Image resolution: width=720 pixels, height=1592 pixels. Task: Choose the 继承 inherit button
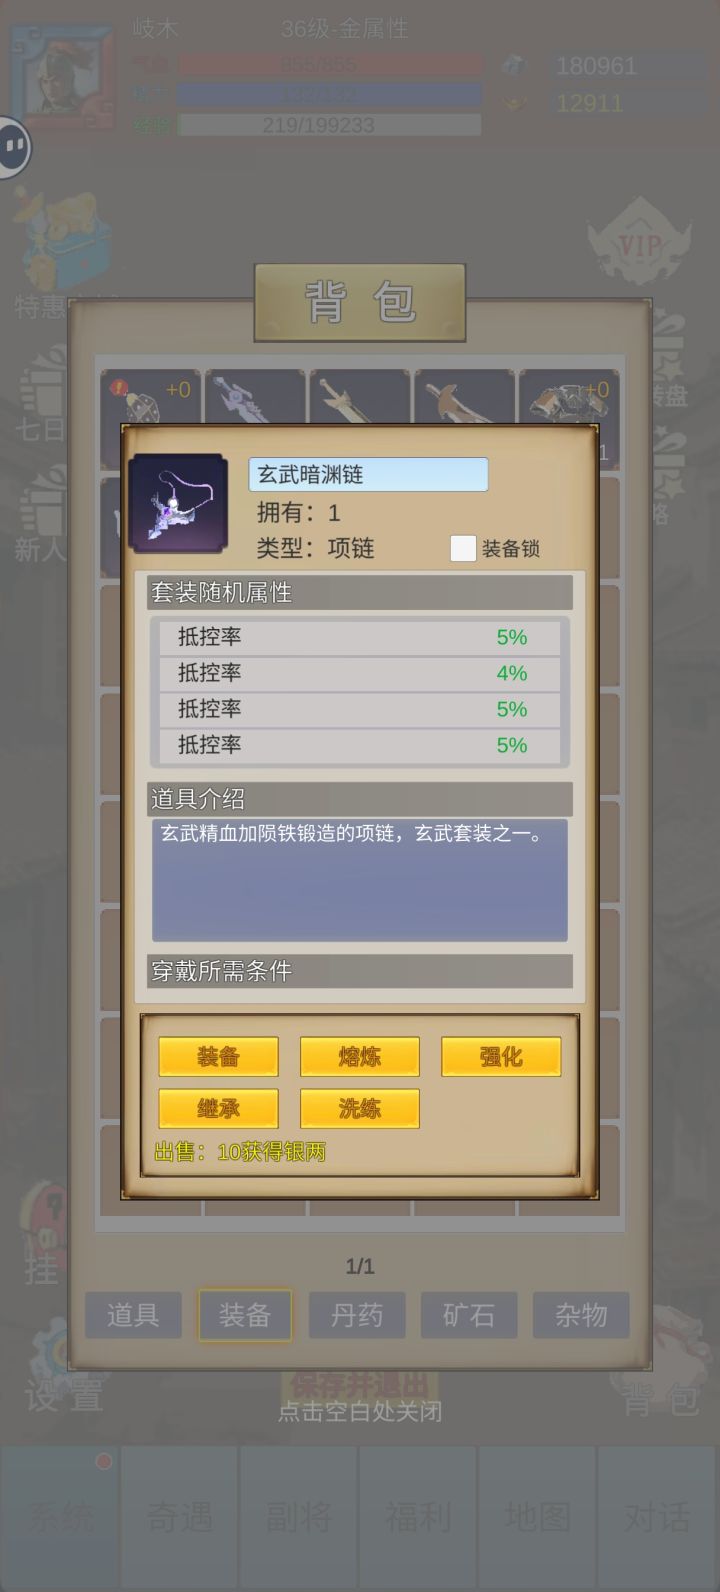click(218, 1109)
